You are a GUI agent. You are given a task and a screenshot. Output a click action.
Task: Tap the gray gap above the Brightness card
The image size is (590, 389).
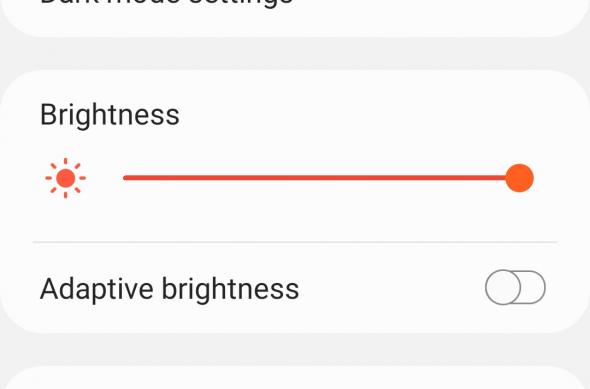(x=295, y=53)
